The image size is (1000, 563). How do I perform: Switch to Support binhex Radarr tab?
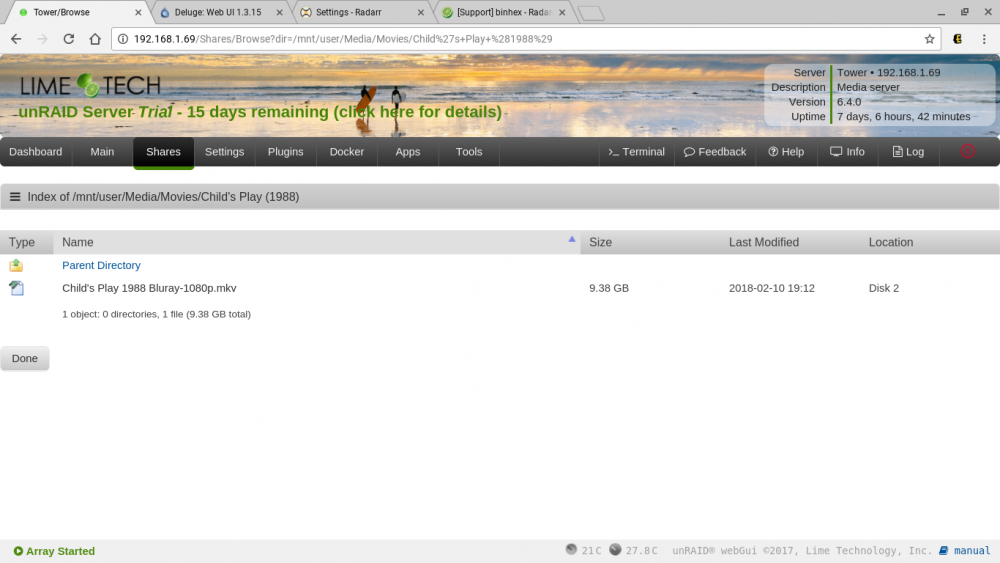pos(501,12)
